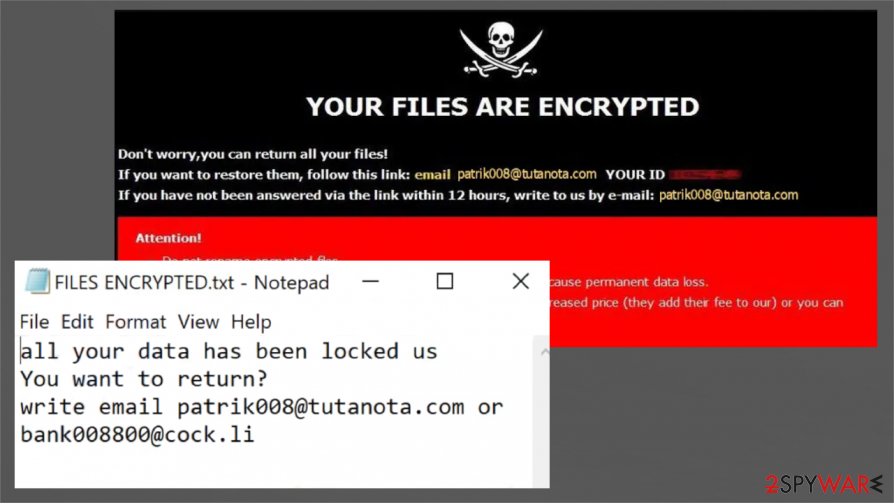Open the File menu in Notepad
The height and width of the screenshot is (504, 894).
34,322
